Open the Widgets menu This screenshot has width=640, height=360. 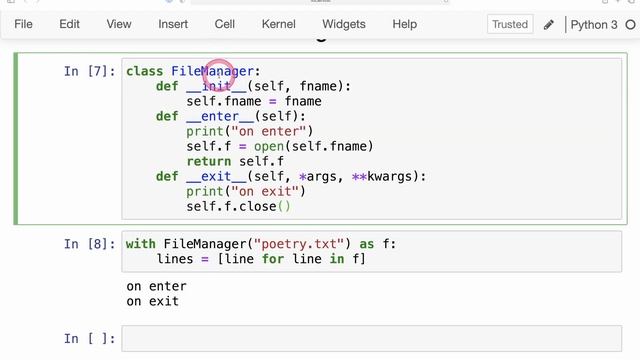(344, 24)
